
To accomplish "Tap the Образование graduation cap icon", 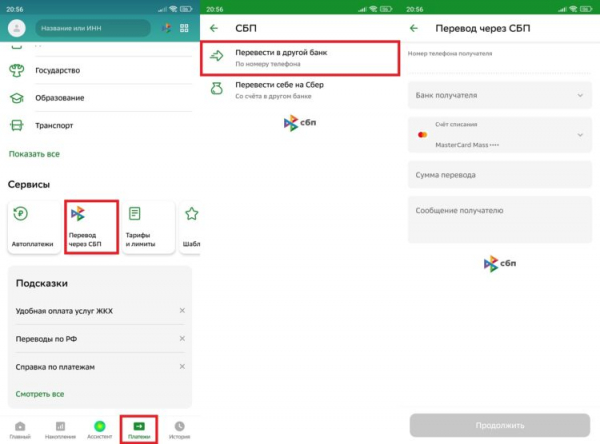I will [x=16, y=98].
